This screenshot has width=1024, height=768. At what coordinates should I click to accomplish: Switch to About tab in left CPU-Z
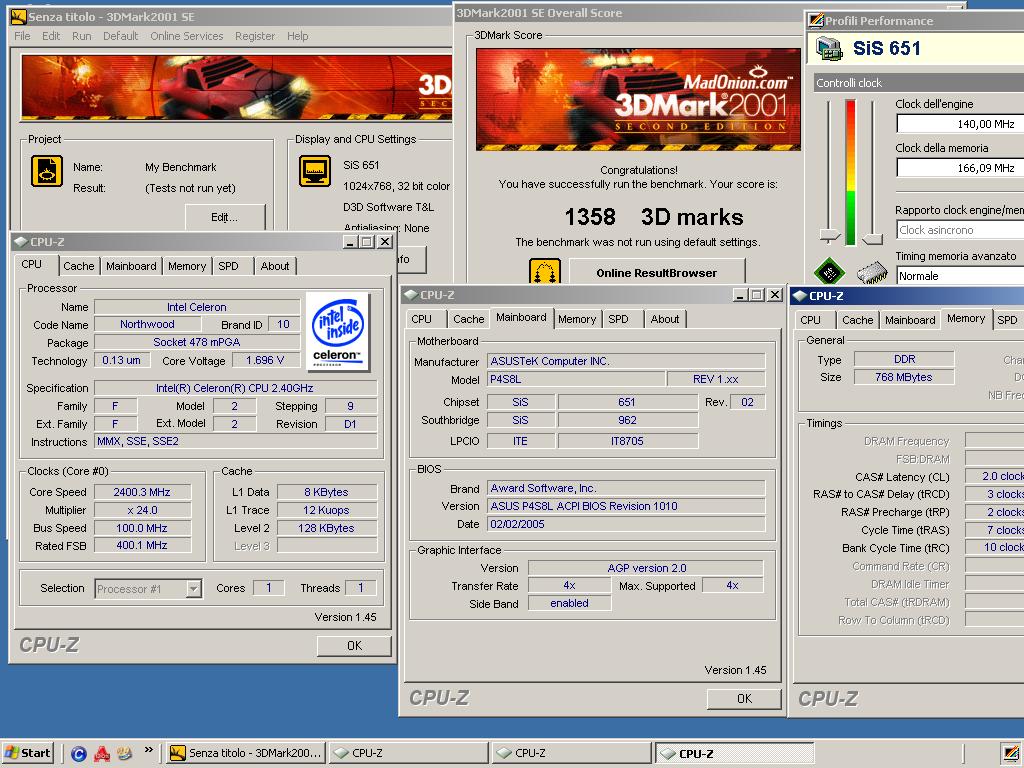(x=275, y=266)
